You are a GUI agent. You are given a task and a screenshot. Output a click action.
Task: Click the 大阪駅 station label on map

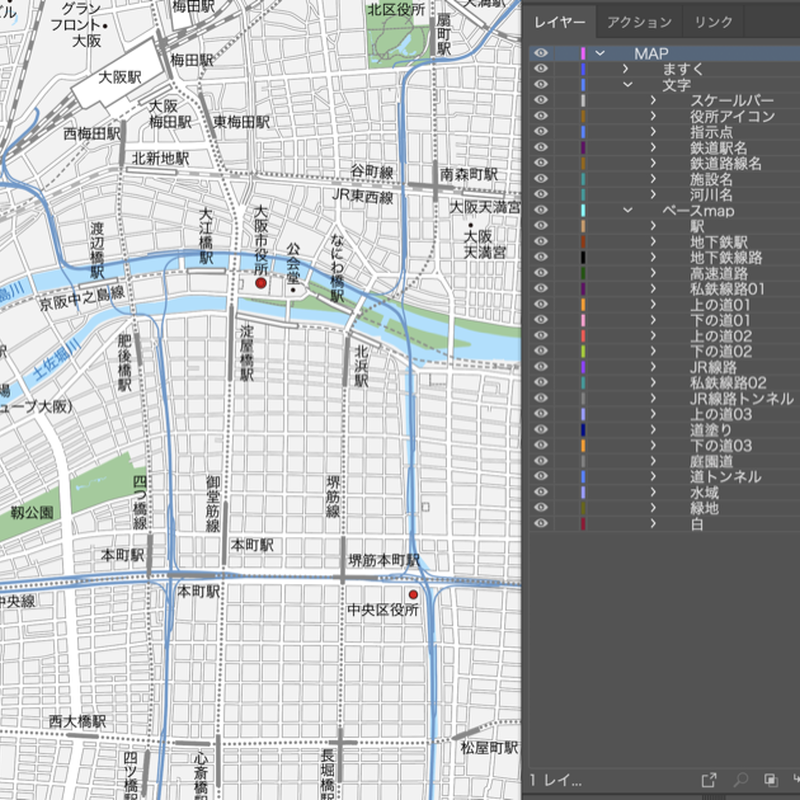point(121,78)
